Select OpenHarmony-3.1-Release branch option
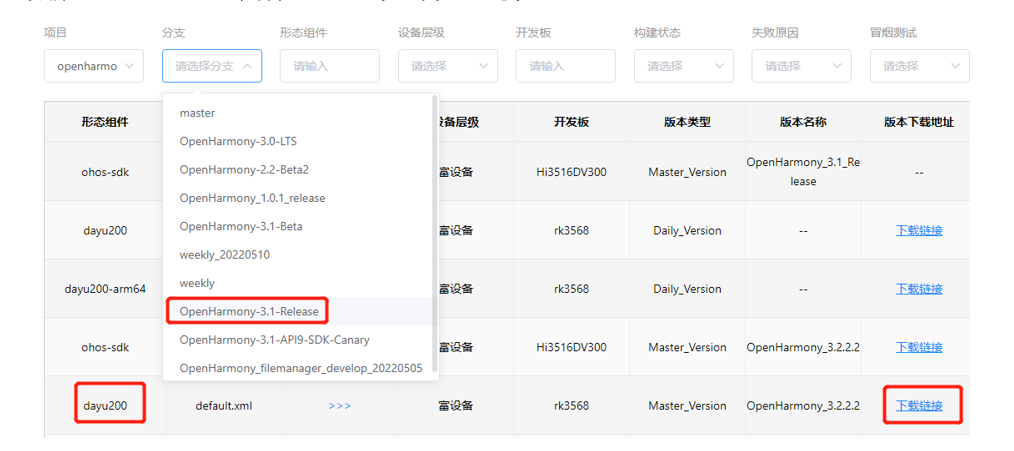The height and width of the screenshot is (451, 1014). point(297,311)
